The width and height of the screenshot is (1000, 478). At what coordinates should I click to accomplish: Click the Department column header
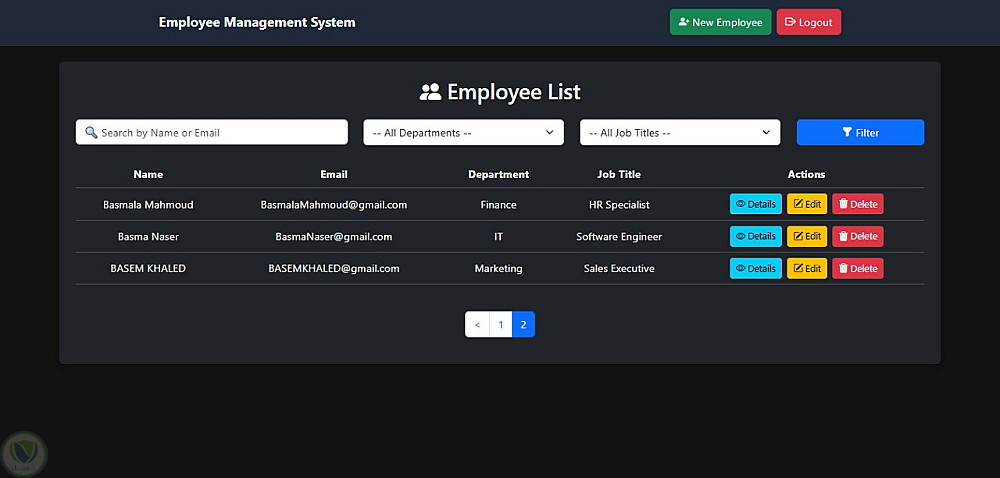(499, 174)
